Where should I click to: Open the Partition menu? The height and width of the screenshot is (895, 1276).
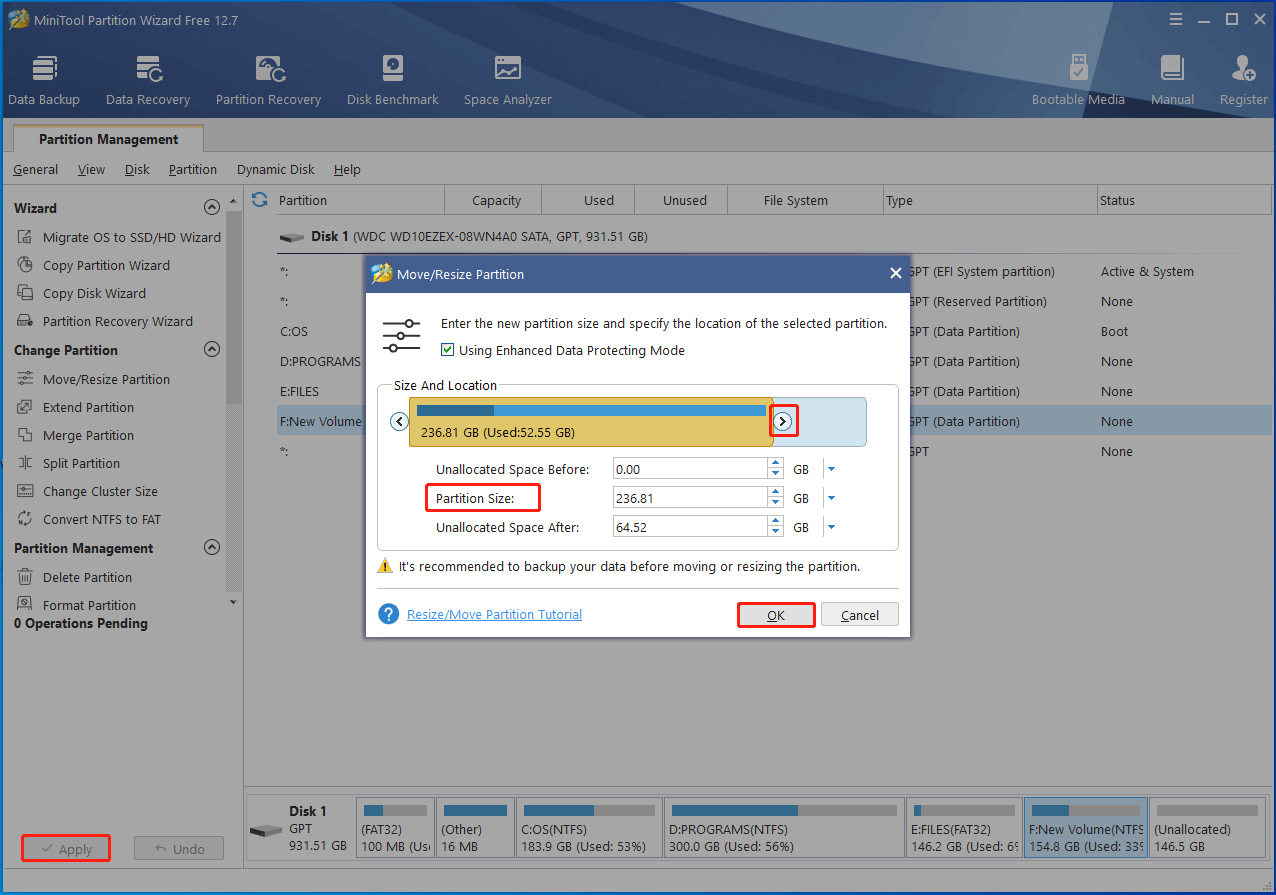pos(193,169)
